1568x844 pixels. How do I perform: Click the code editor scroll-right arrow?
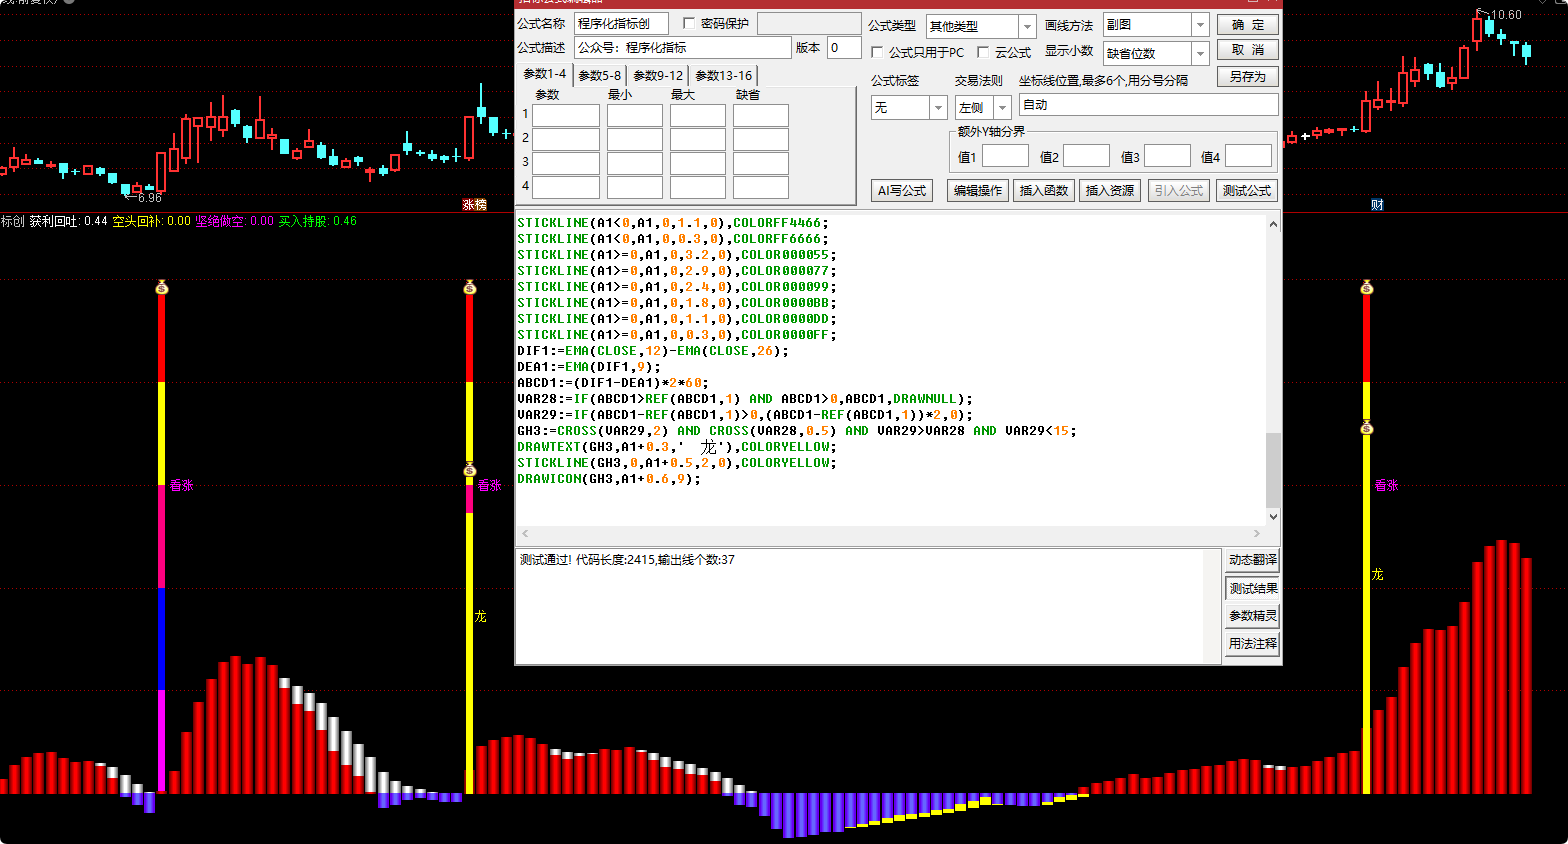pyautogui.click(x=1257, y=534)
